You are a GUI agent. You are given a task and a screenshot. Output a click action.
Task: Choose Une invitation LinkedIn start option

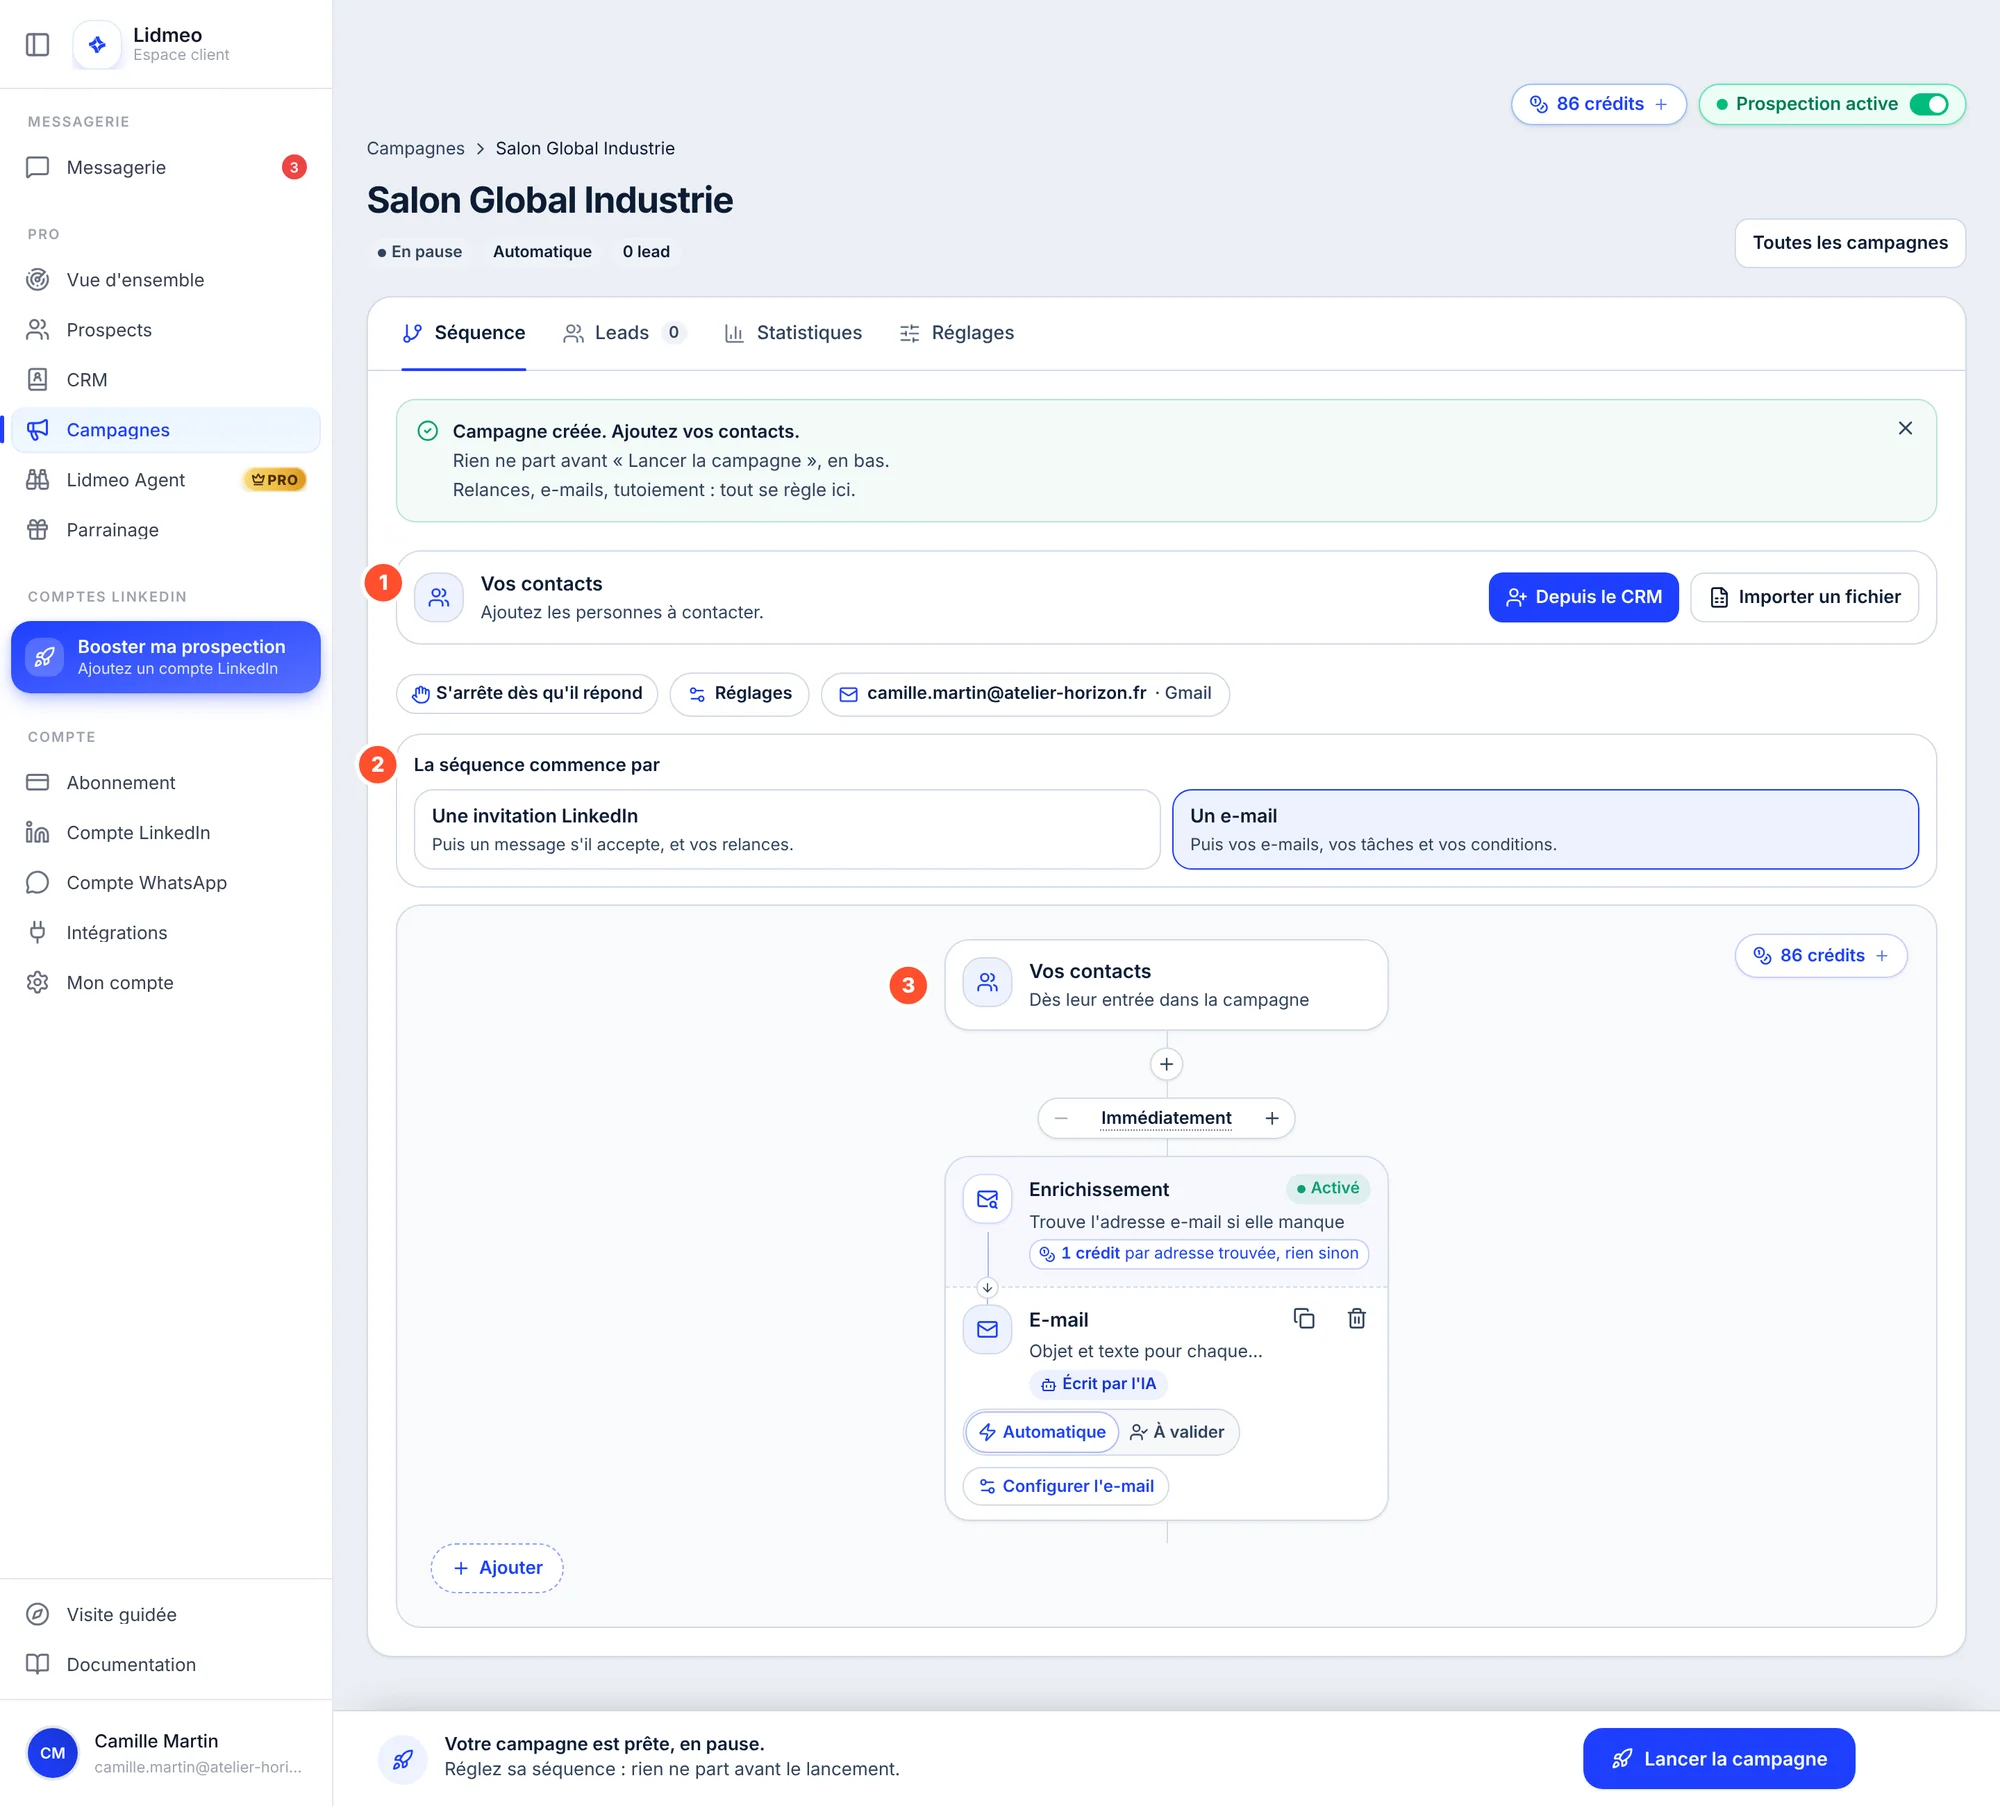[x=787, y=829]
